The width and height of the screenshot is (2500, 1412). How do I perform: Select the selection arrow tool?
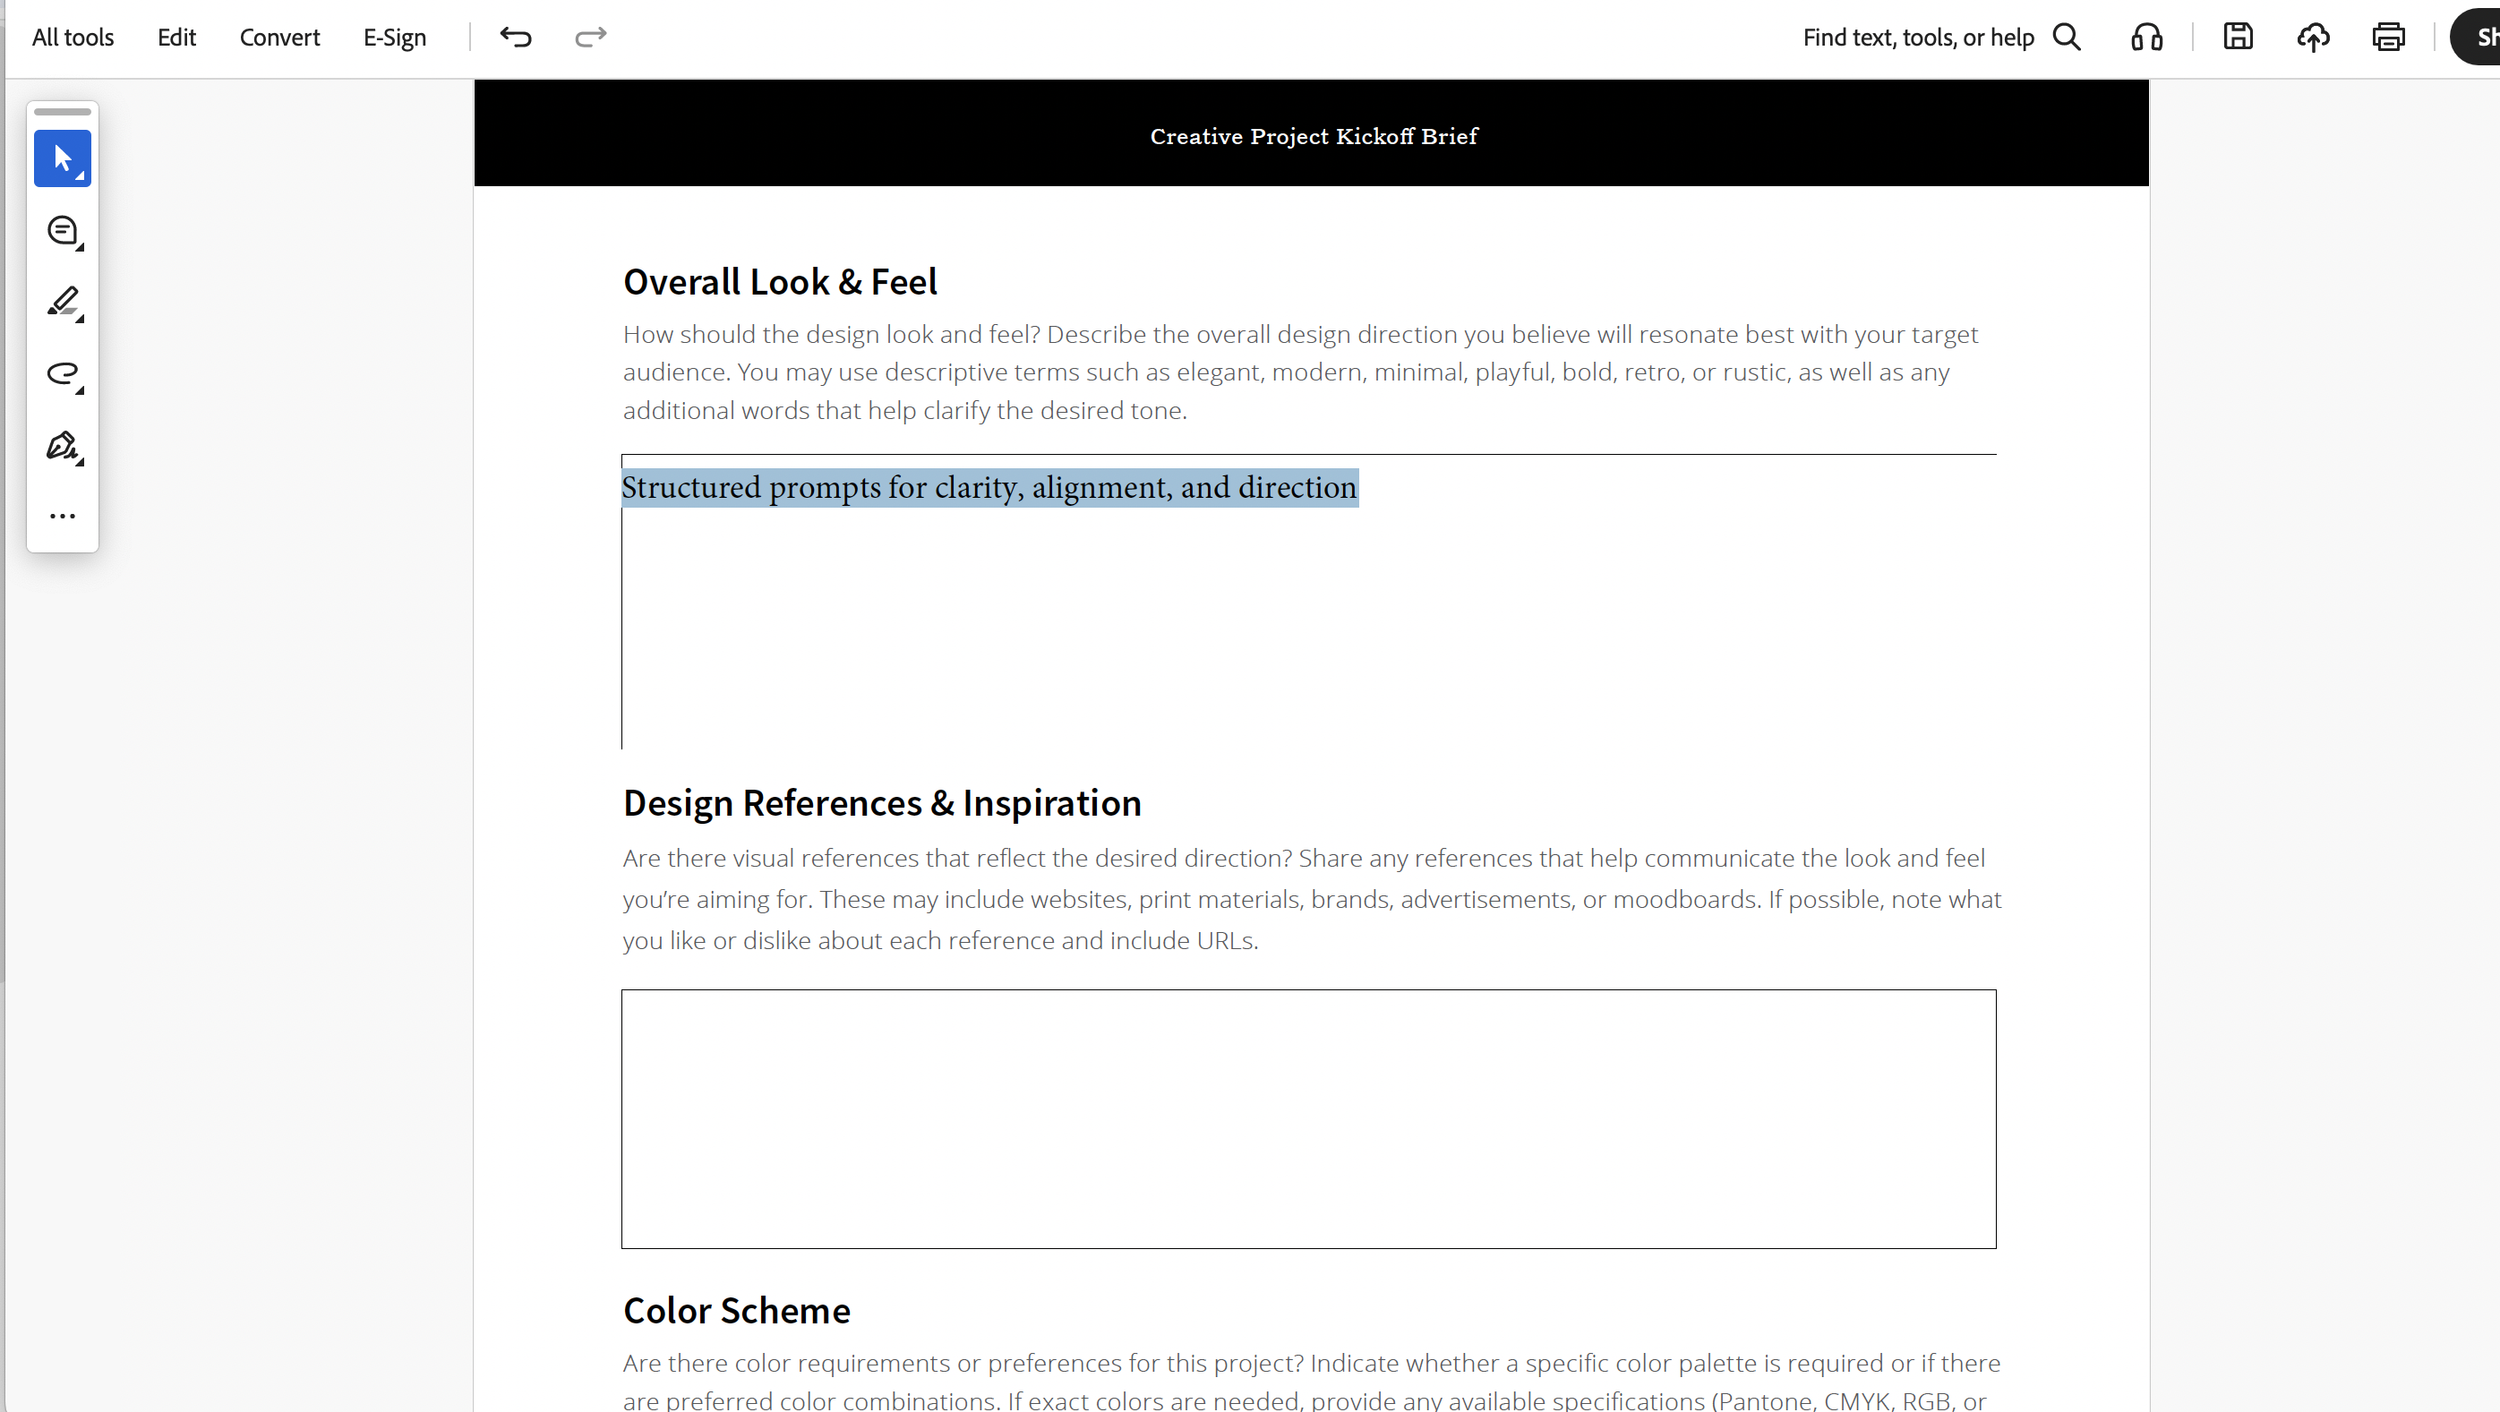click(x=62, y=158)
